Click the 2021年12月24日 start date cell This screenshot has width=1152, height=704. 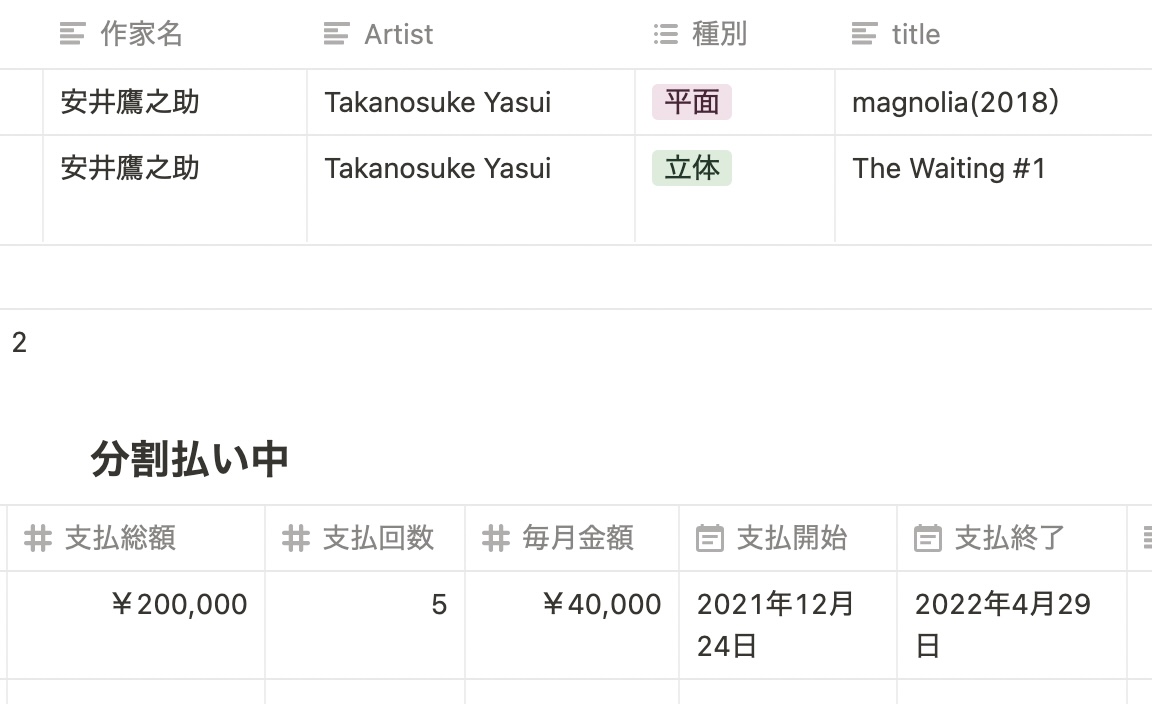[x=788, y=625]
